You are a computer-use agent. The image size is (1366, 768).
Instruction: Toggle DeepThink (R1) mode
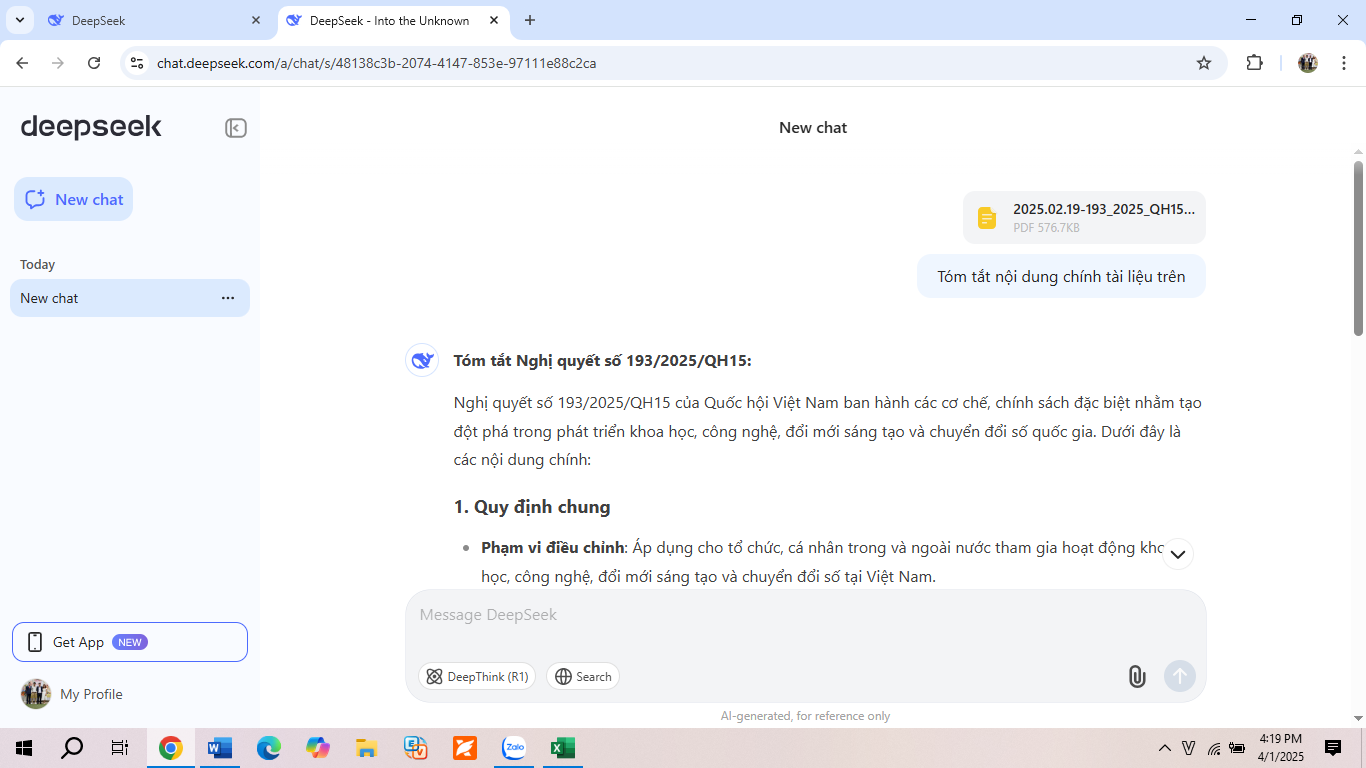point(477,677)
